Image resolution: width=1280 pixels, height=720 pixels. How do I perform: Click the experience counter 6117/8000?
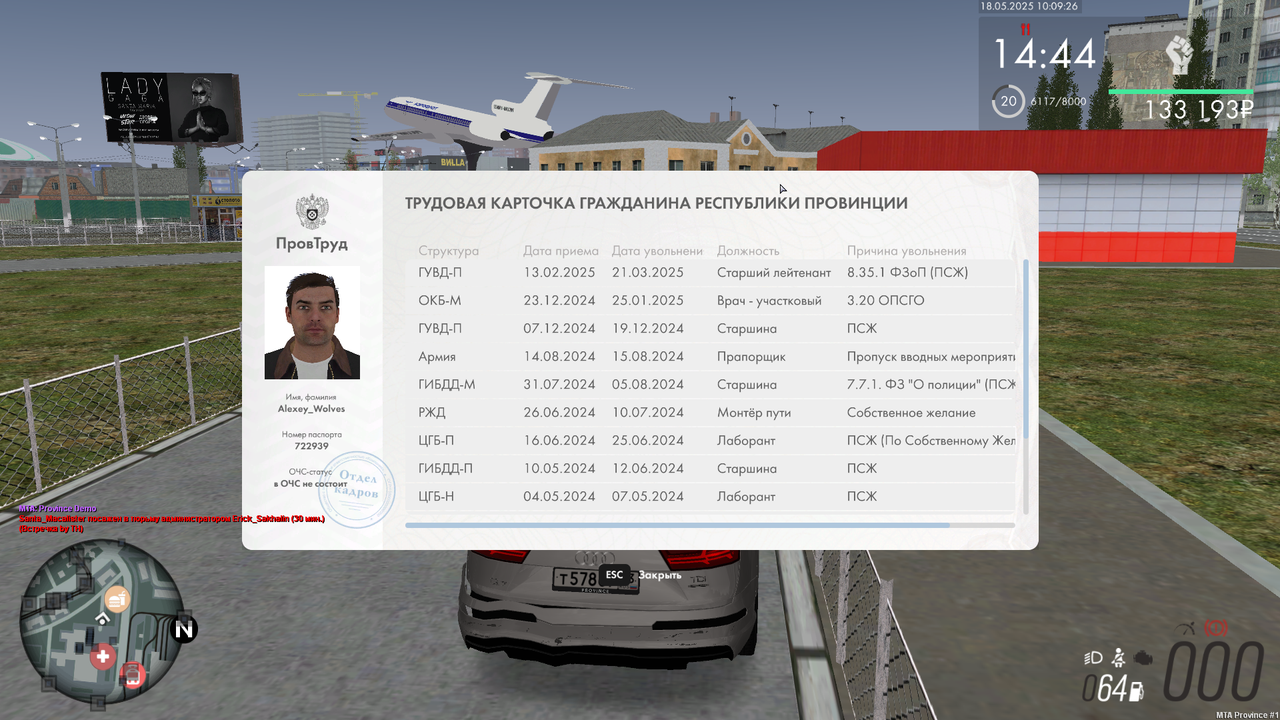(1058, 101)
